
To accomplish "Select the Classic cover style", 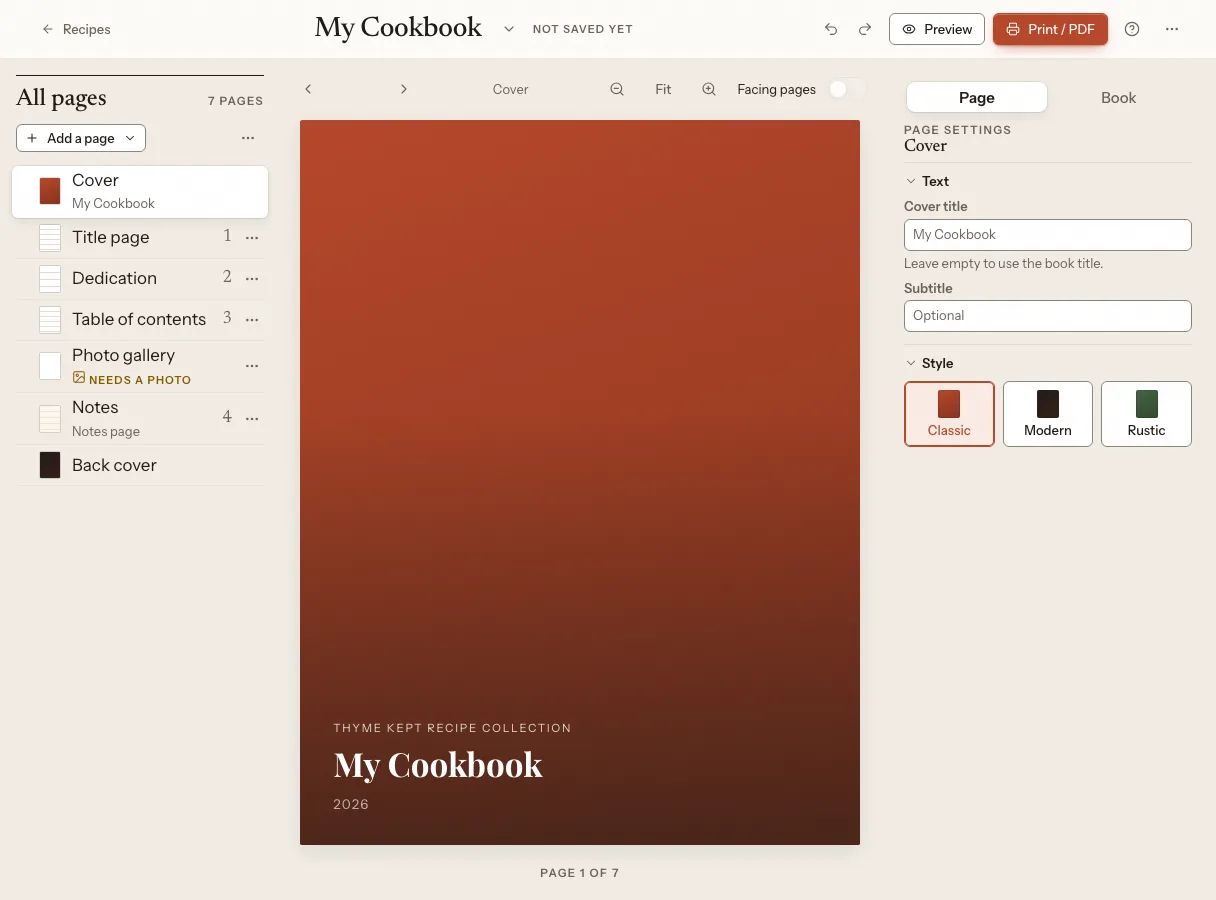I will pyautogui.click(x=949, y=413).
